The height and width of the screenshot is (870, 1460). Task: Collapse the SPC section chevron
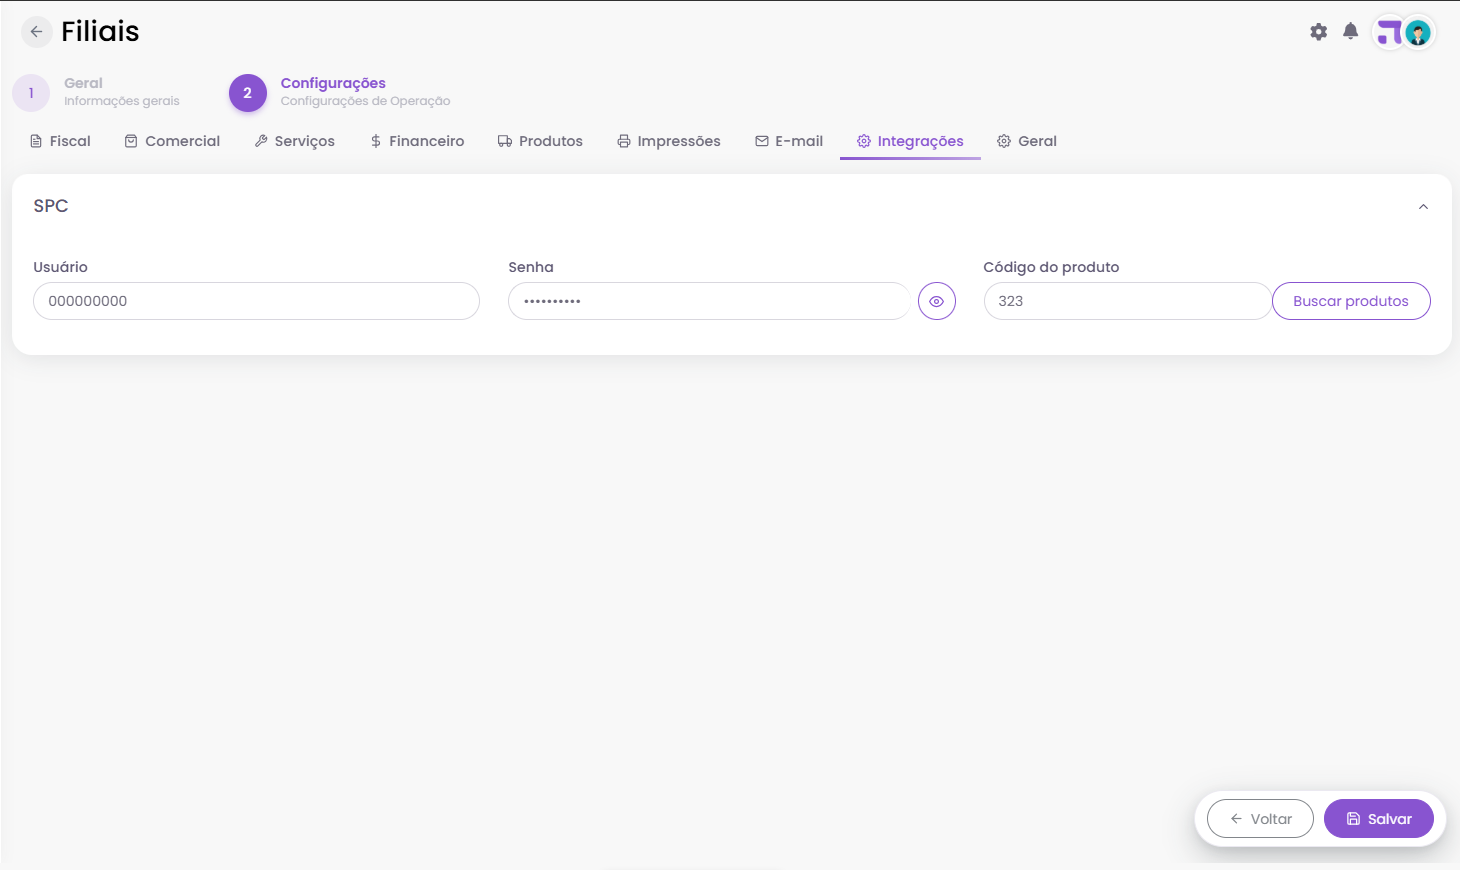click(1423, 207)
